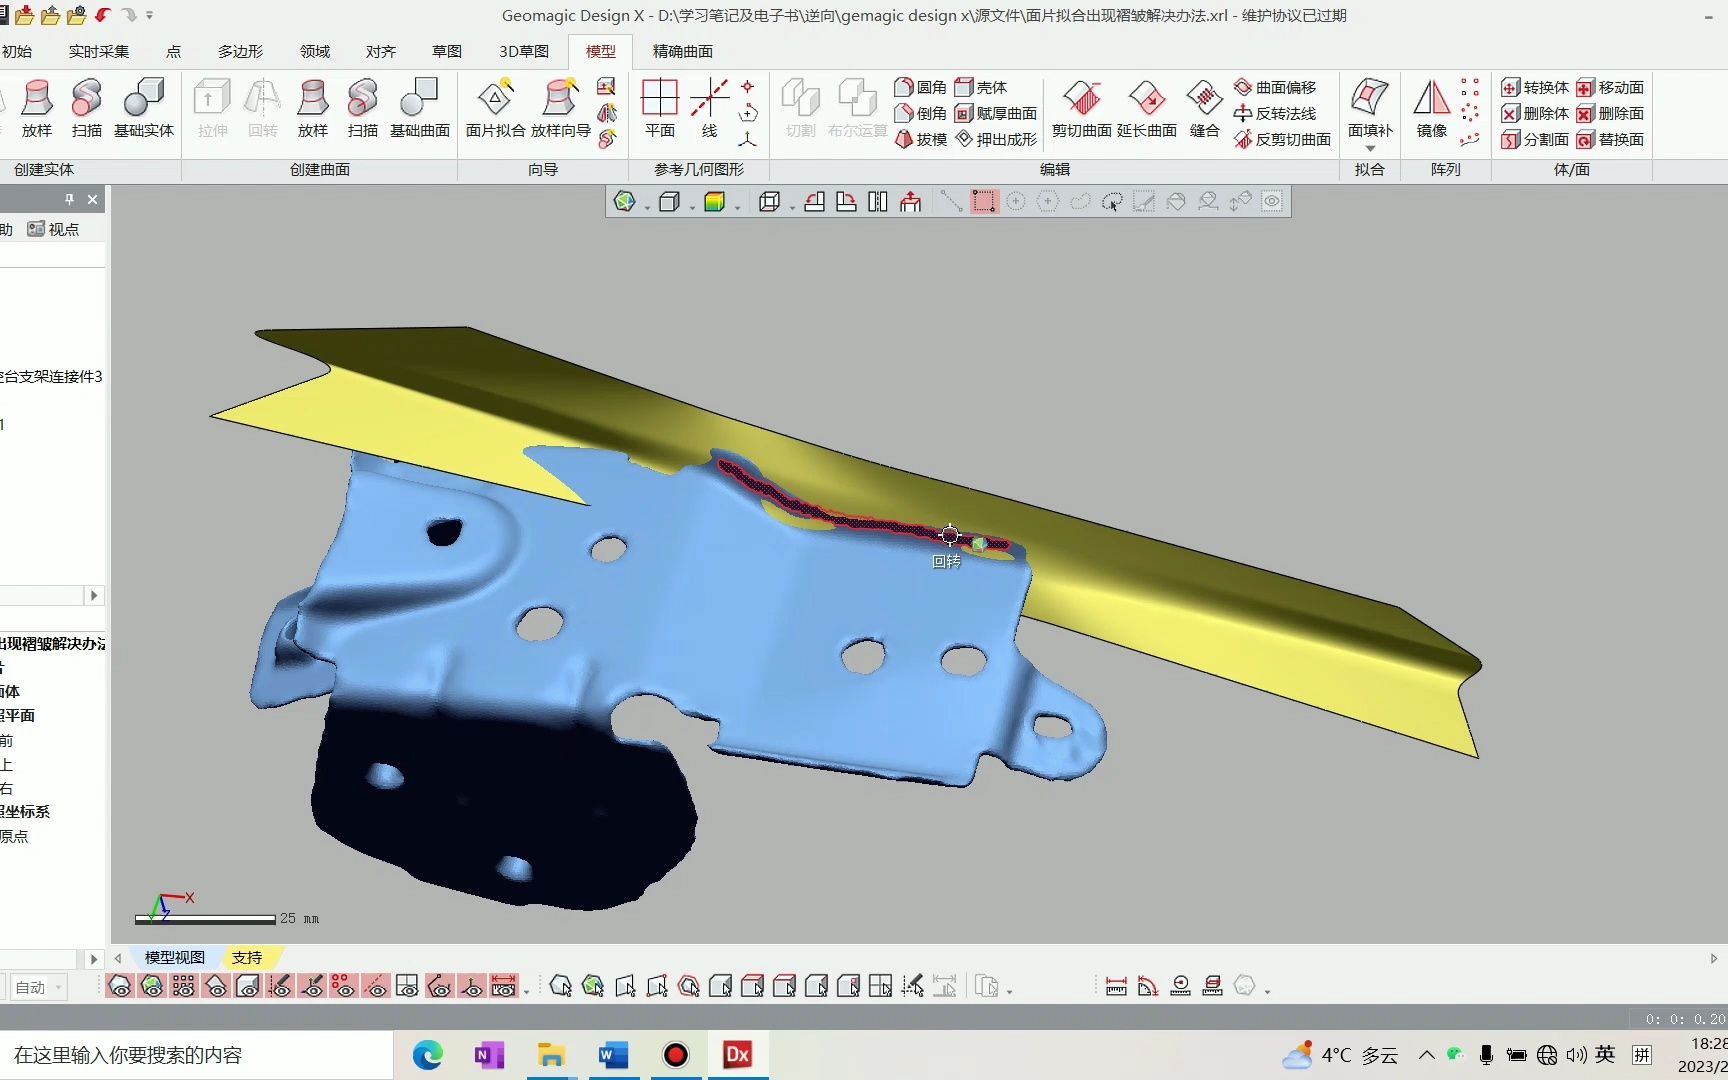
Task: Click Surface Offset (曲面偏移) command
Action: (1275, 87)
